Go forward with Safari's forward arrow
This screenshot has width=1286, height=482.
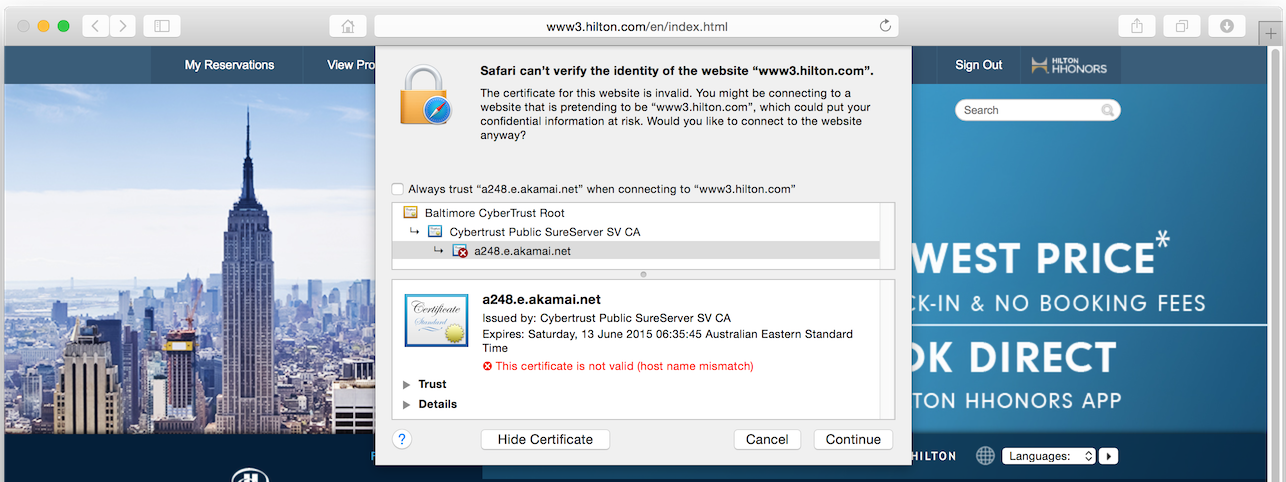click(x=123, y=26)
